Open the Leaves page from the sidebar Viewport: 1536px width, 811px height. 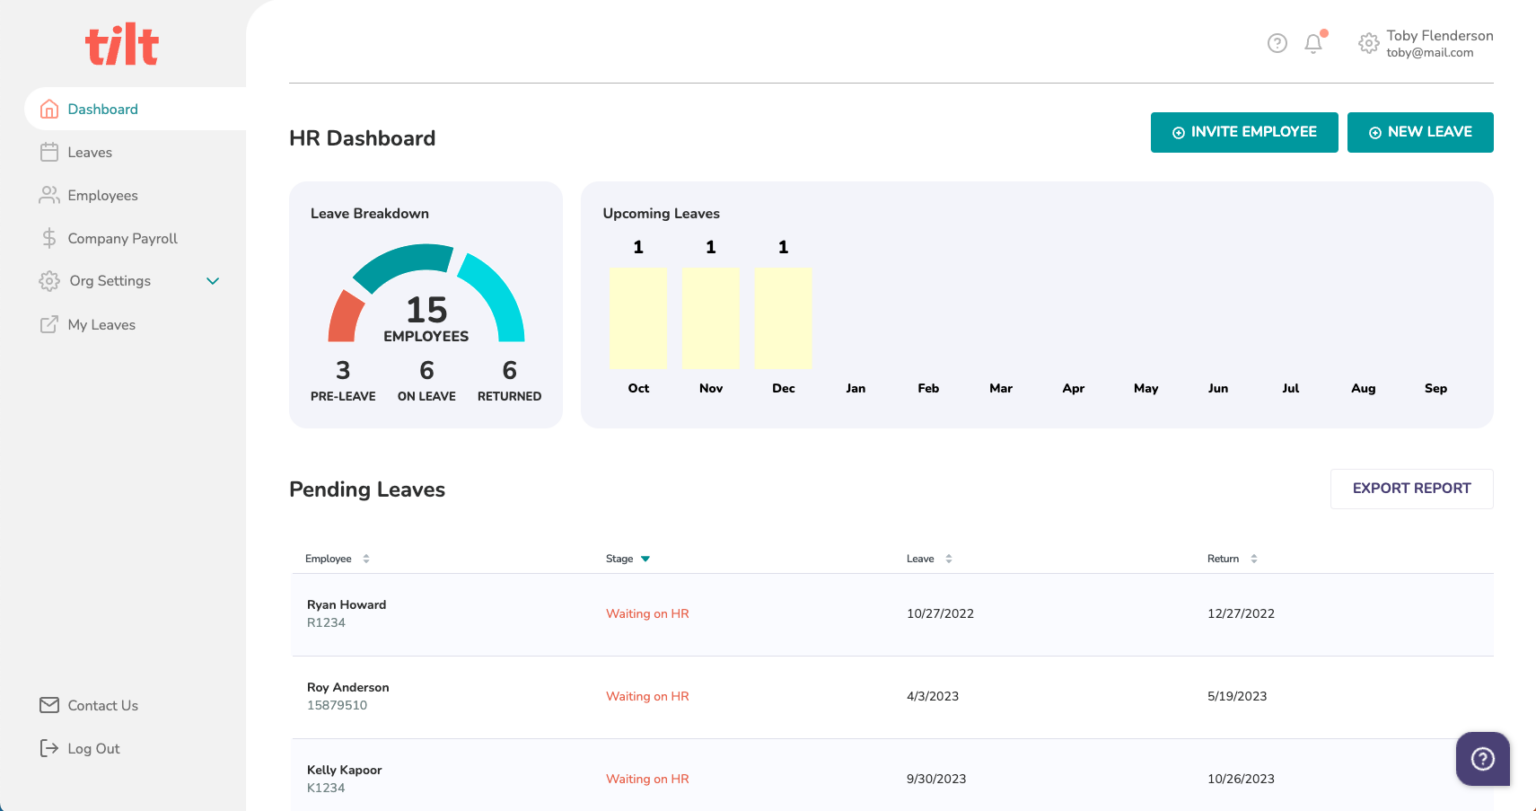tap(89, 152)
